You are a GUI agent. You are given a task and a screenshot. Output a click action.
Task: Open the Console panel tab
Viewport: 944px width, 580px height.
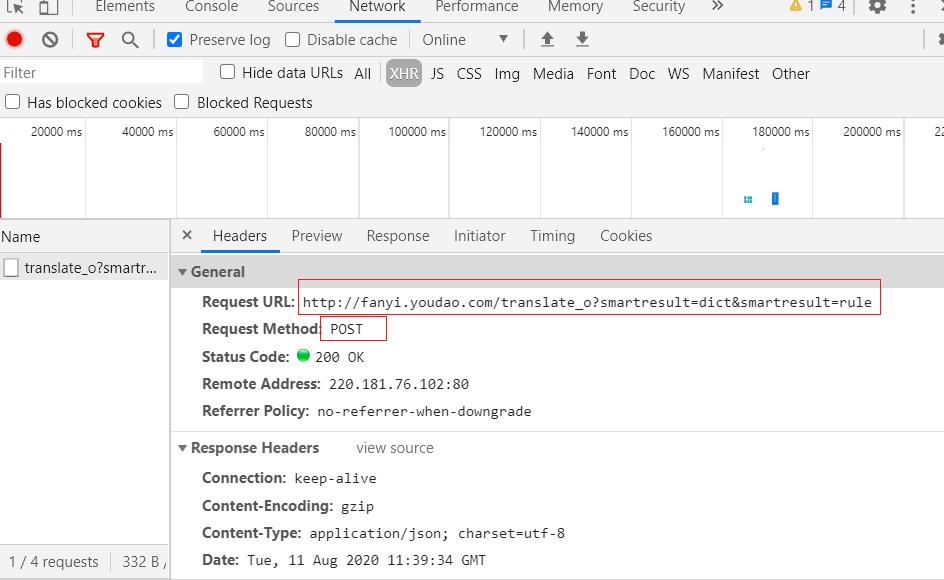(212, 7)
